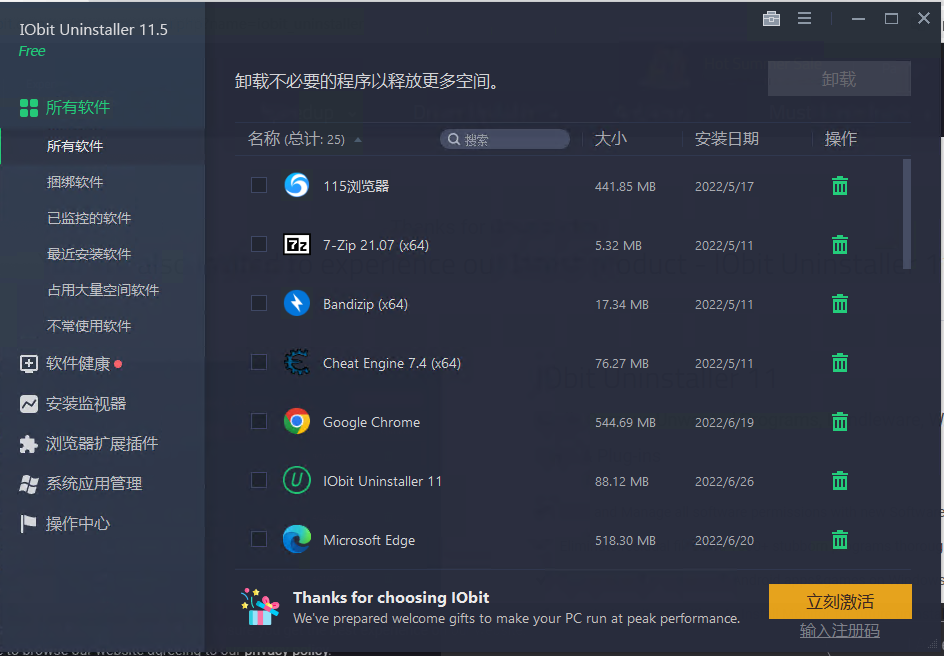Image resolution: width=944 pixels, height=656 pixels.
Task: Select the Bandizip (x64) checkbox
Action: 259,303
